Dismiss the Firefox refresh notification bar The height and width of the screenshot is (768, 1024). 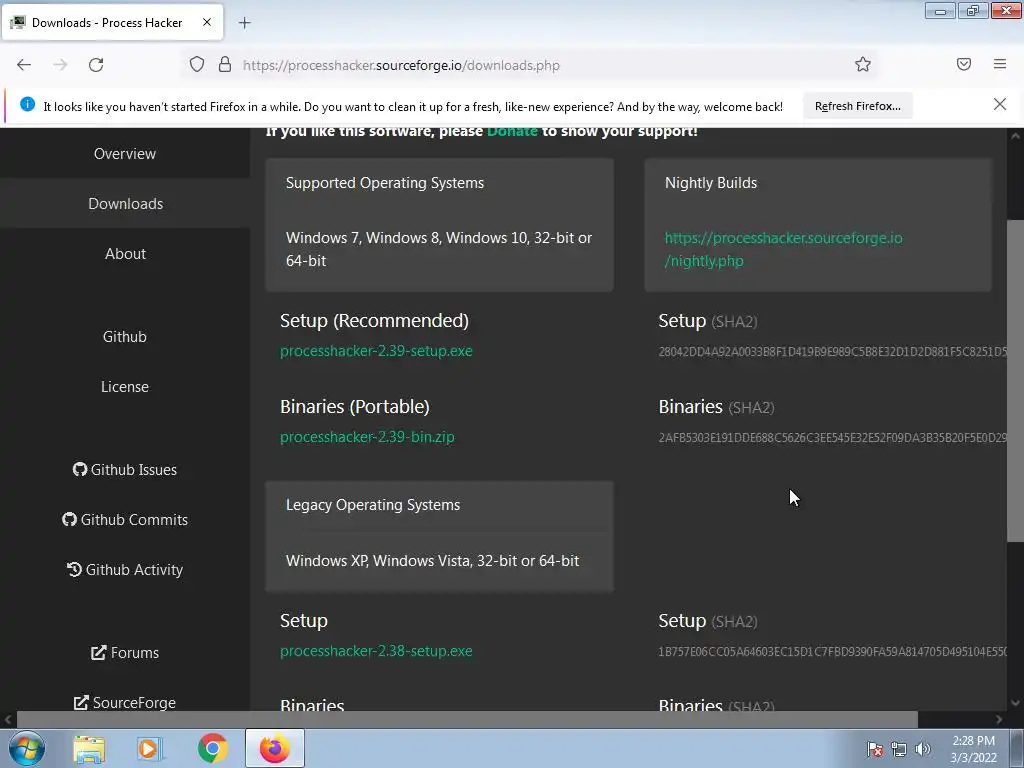1000,104
